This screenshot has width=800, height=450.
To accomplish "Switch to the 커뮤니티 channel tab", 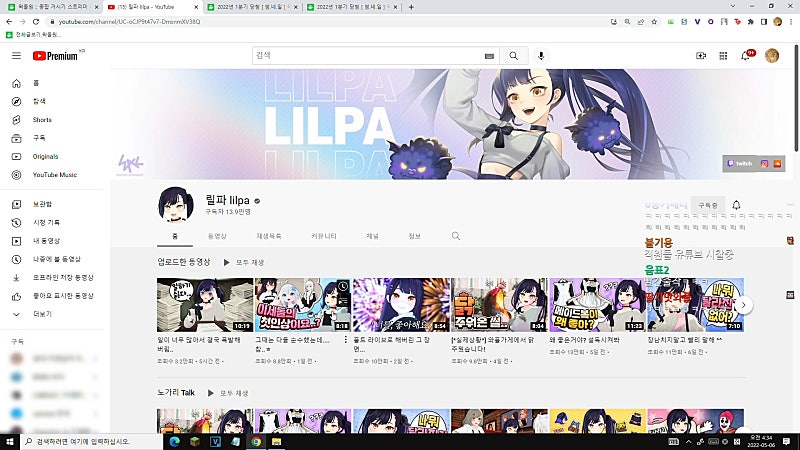I will (x=323, y=236).
